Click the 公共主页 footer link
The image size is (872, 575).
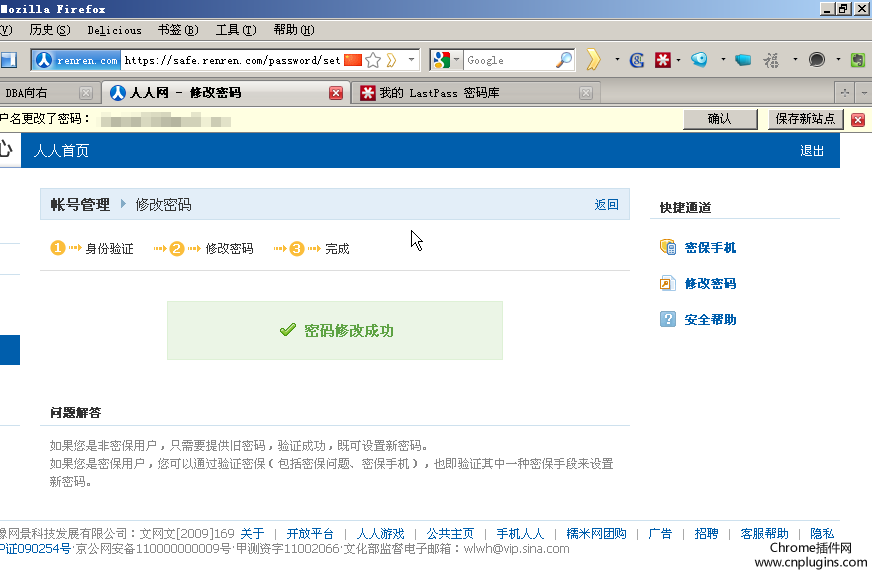click(x=450, y=534)
